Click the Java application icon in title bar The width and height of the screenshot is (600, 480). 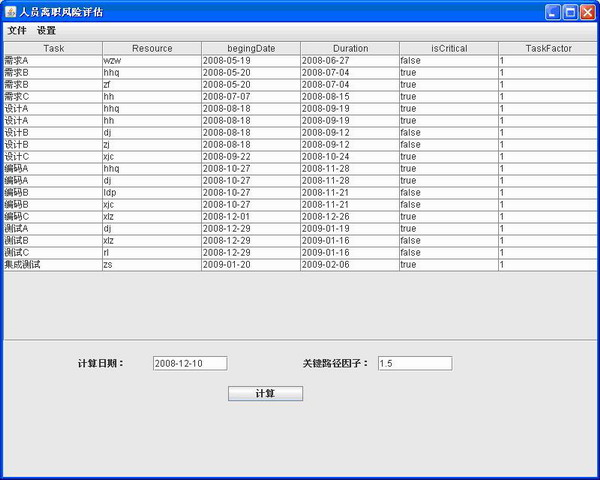point(11,12)
